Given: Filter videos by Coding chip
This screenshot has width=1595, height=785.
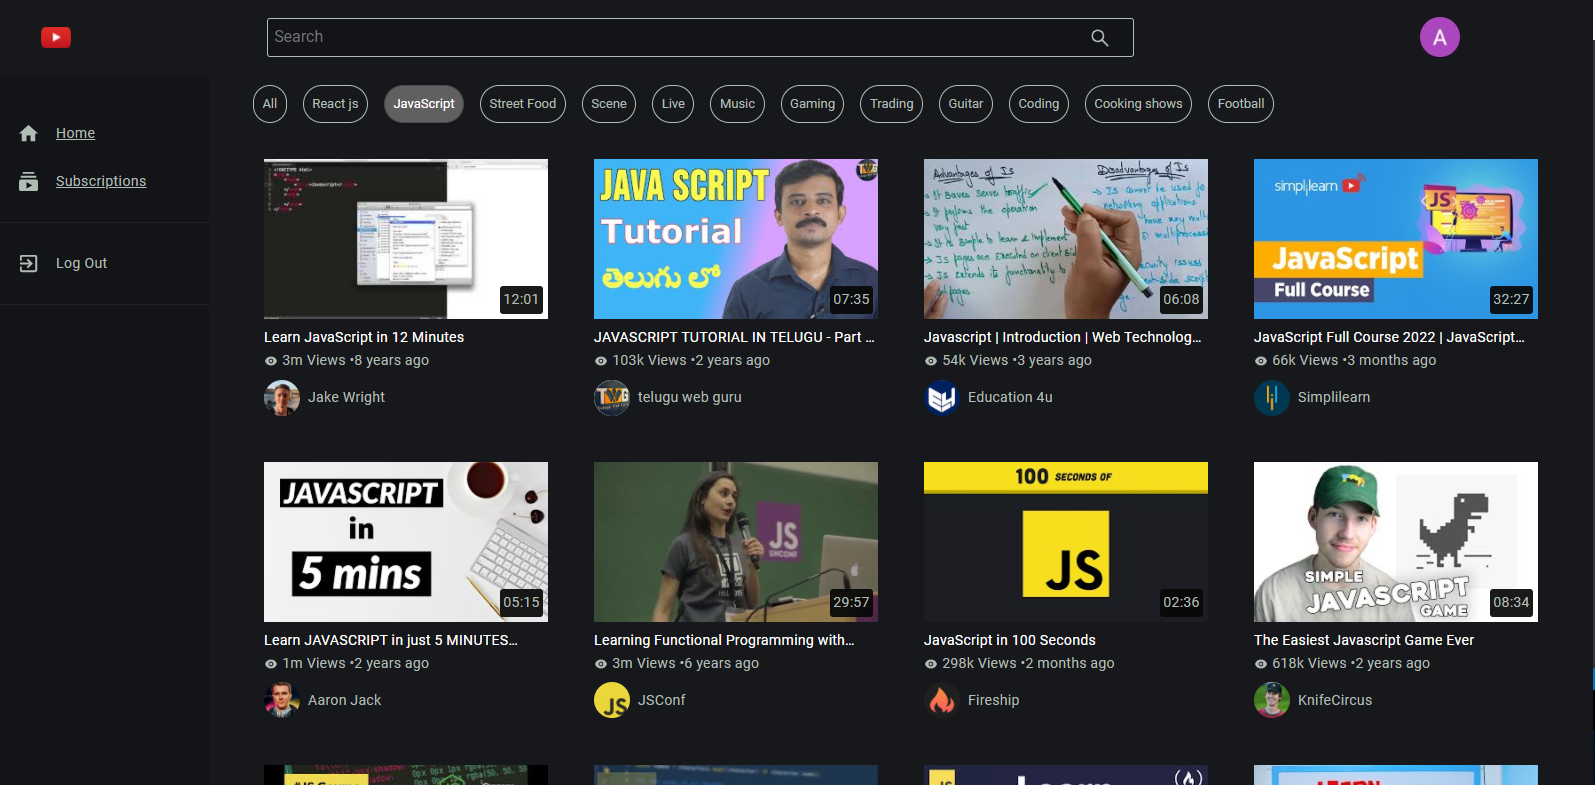Looking at the screenshot, I should (1039, 104).
